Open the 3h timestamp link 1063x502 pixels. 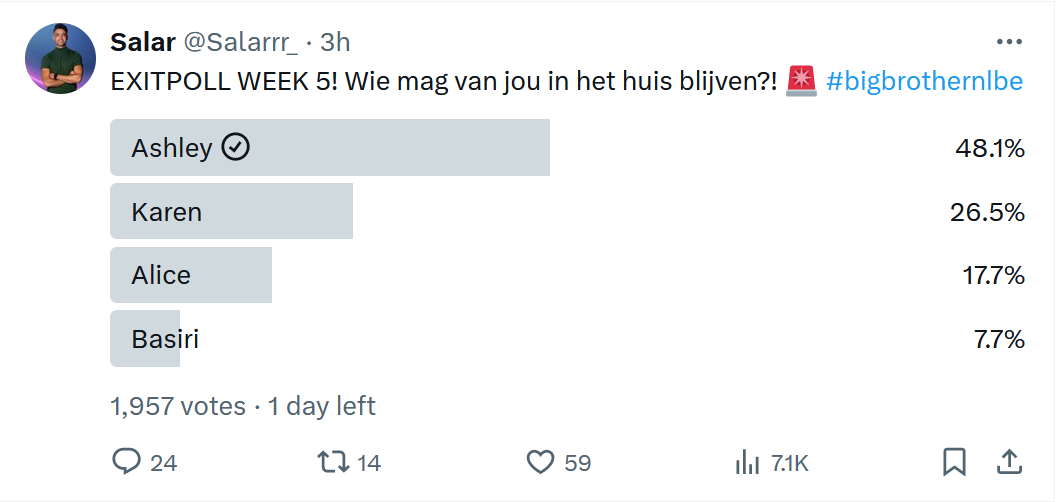pyautogui.click(x=335, y=42)
